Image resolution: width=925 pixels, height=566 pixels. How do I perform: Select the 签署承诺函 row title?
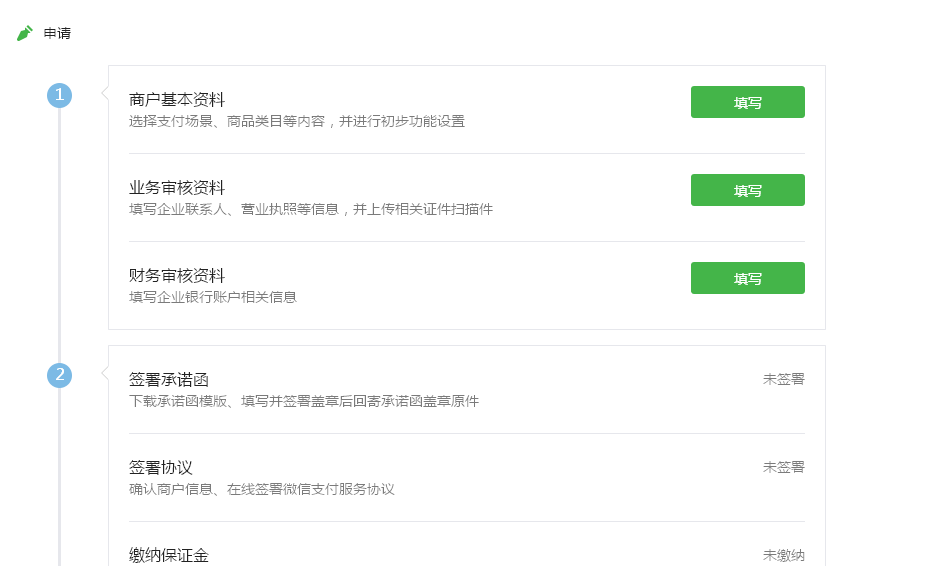pos(169,379)
